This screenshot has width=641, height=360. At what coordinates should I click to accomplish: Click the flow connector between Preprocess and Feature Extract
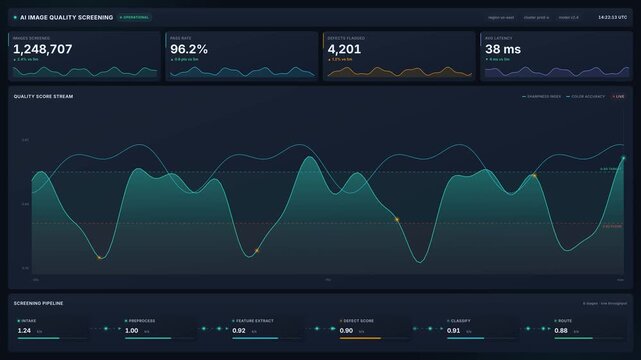(x=213, y=329)
